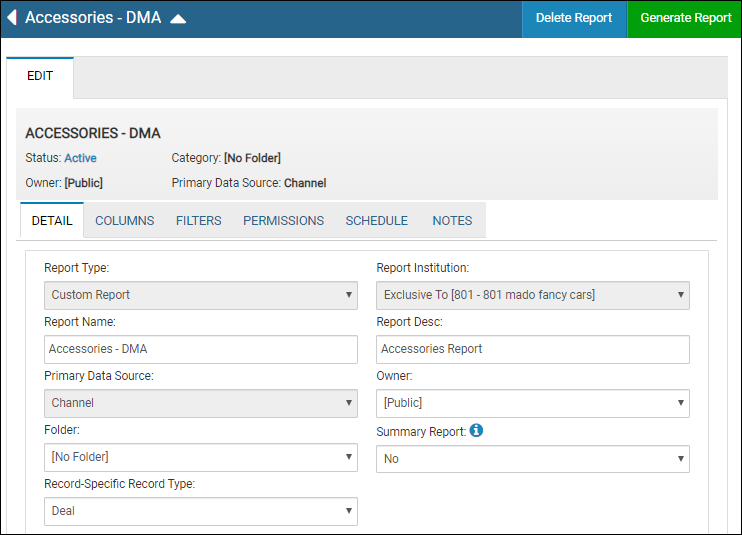
Task: Click the Delete Report button
Action: pyautogui.click(x=574, y=18)
